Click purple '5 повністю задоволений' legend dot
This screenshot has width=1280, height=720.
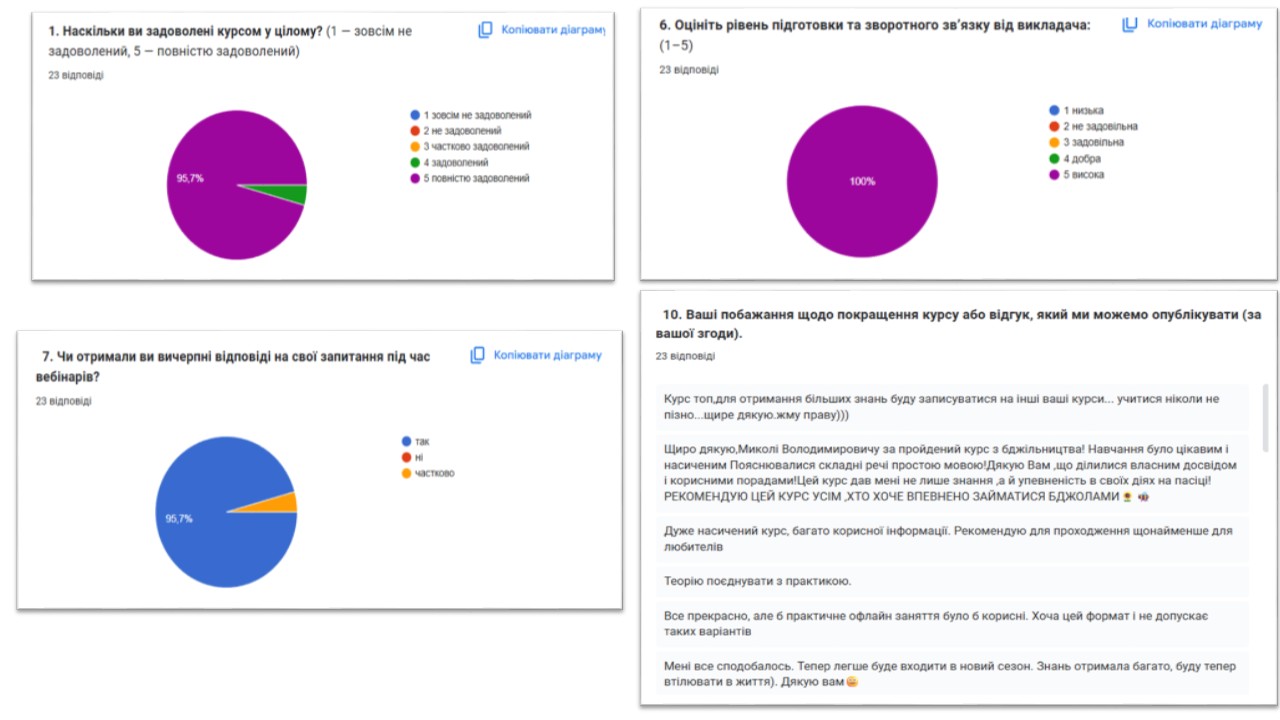tap(415, 178)
